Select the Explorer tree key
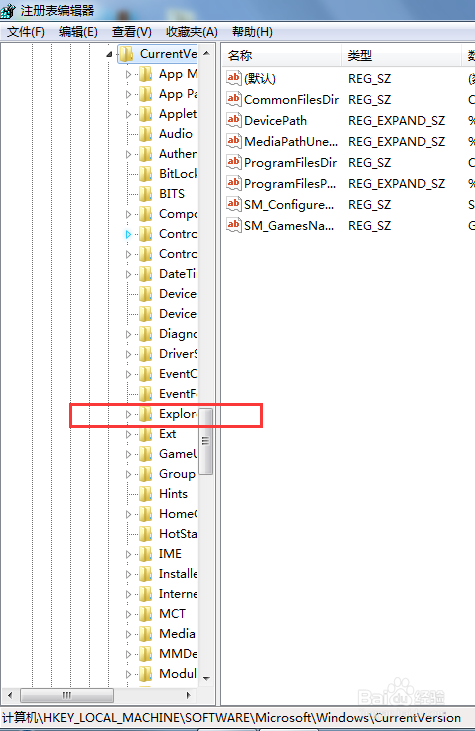This screenshot has height=731, width=475. (x=178, y=414)
